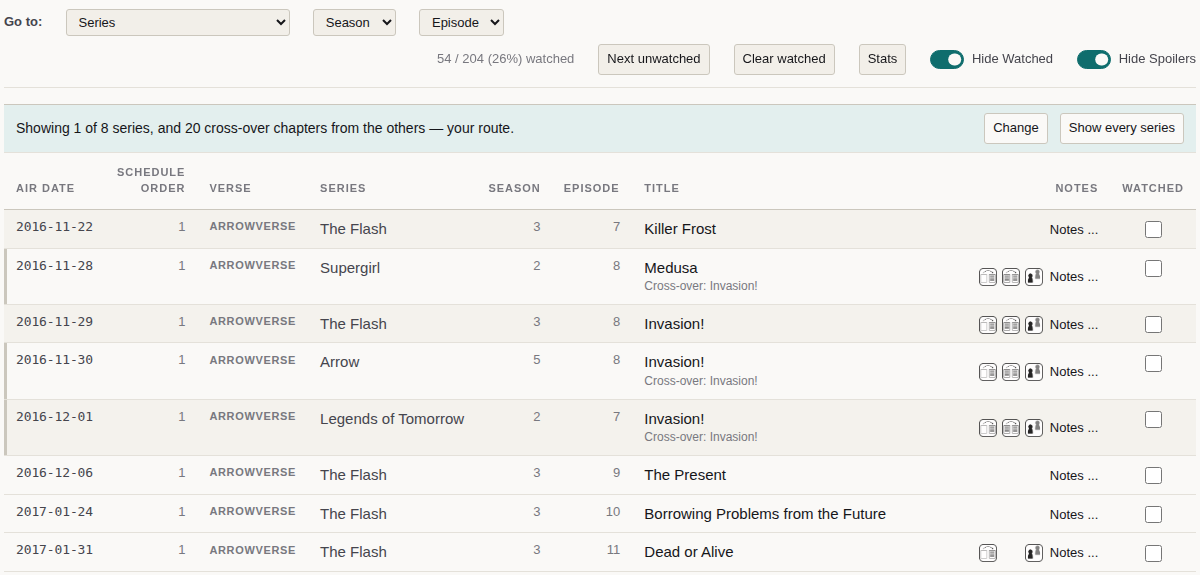Open the Series dropdown
The width and height of the screenshot is (1200, 575).
(178, 22)
